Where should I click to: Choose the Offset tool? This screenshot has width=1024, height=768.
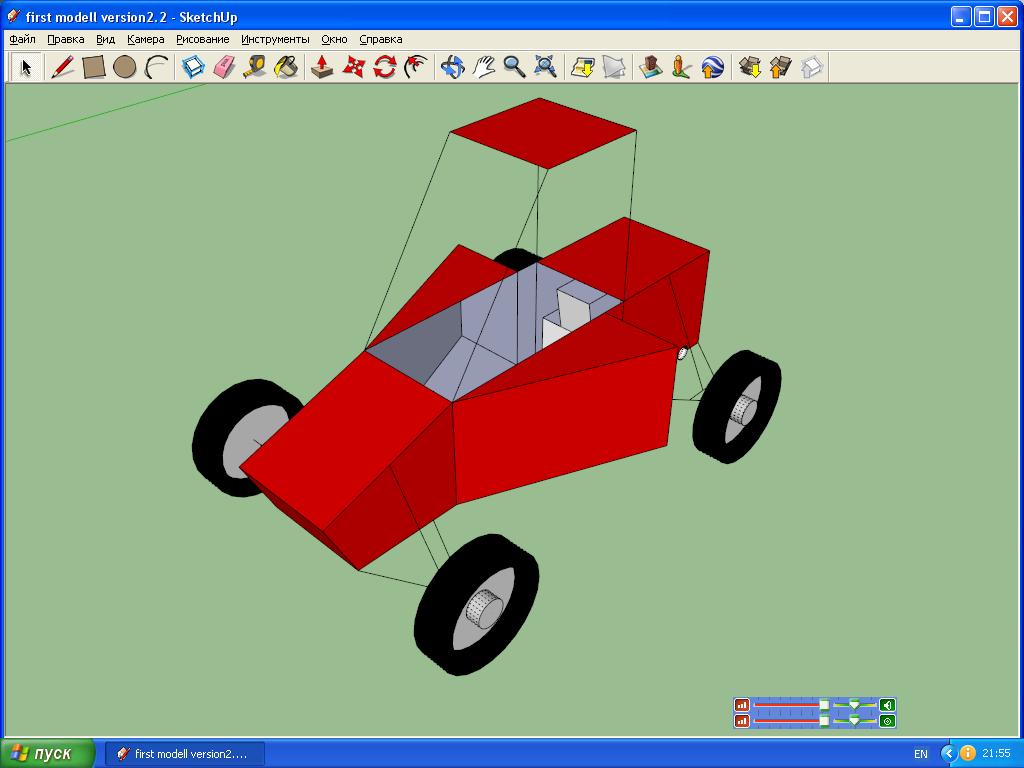point(416,67)
